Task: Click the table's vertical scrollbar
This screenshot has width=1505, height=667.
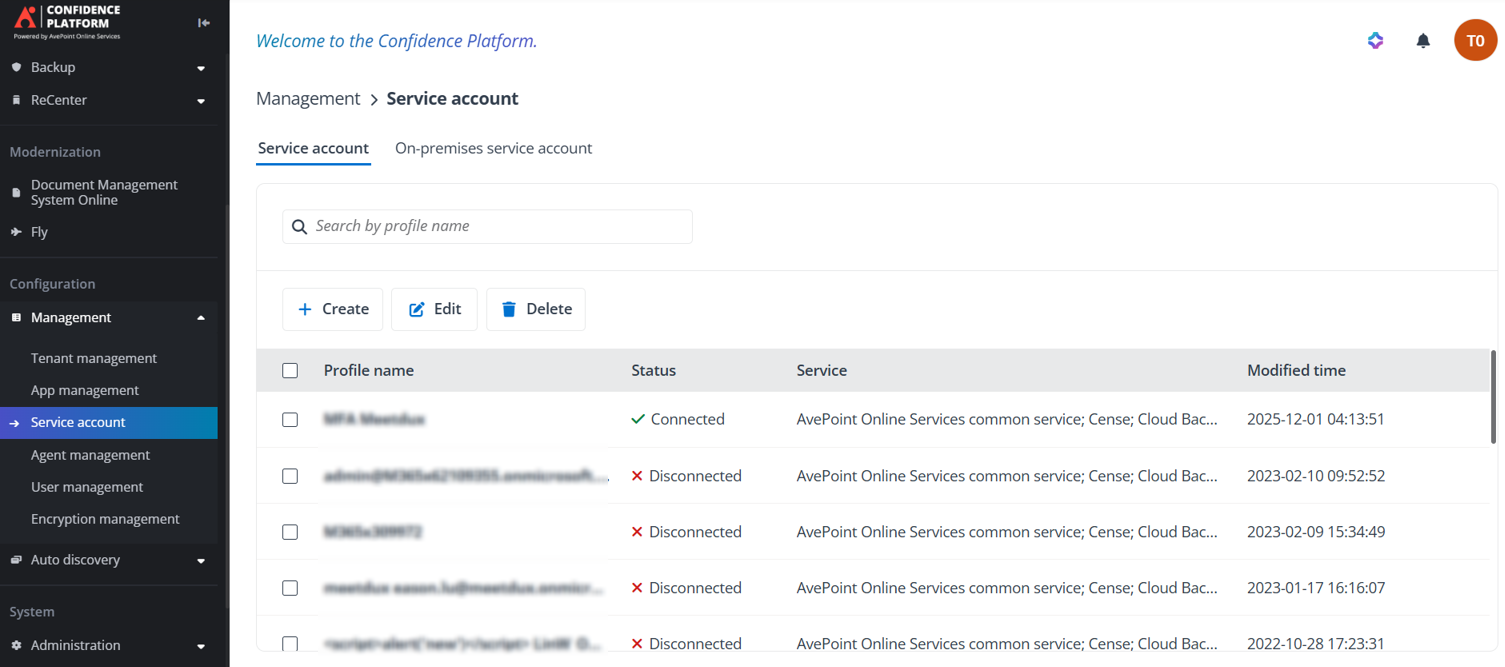Action: click(x=1493, y=397)
